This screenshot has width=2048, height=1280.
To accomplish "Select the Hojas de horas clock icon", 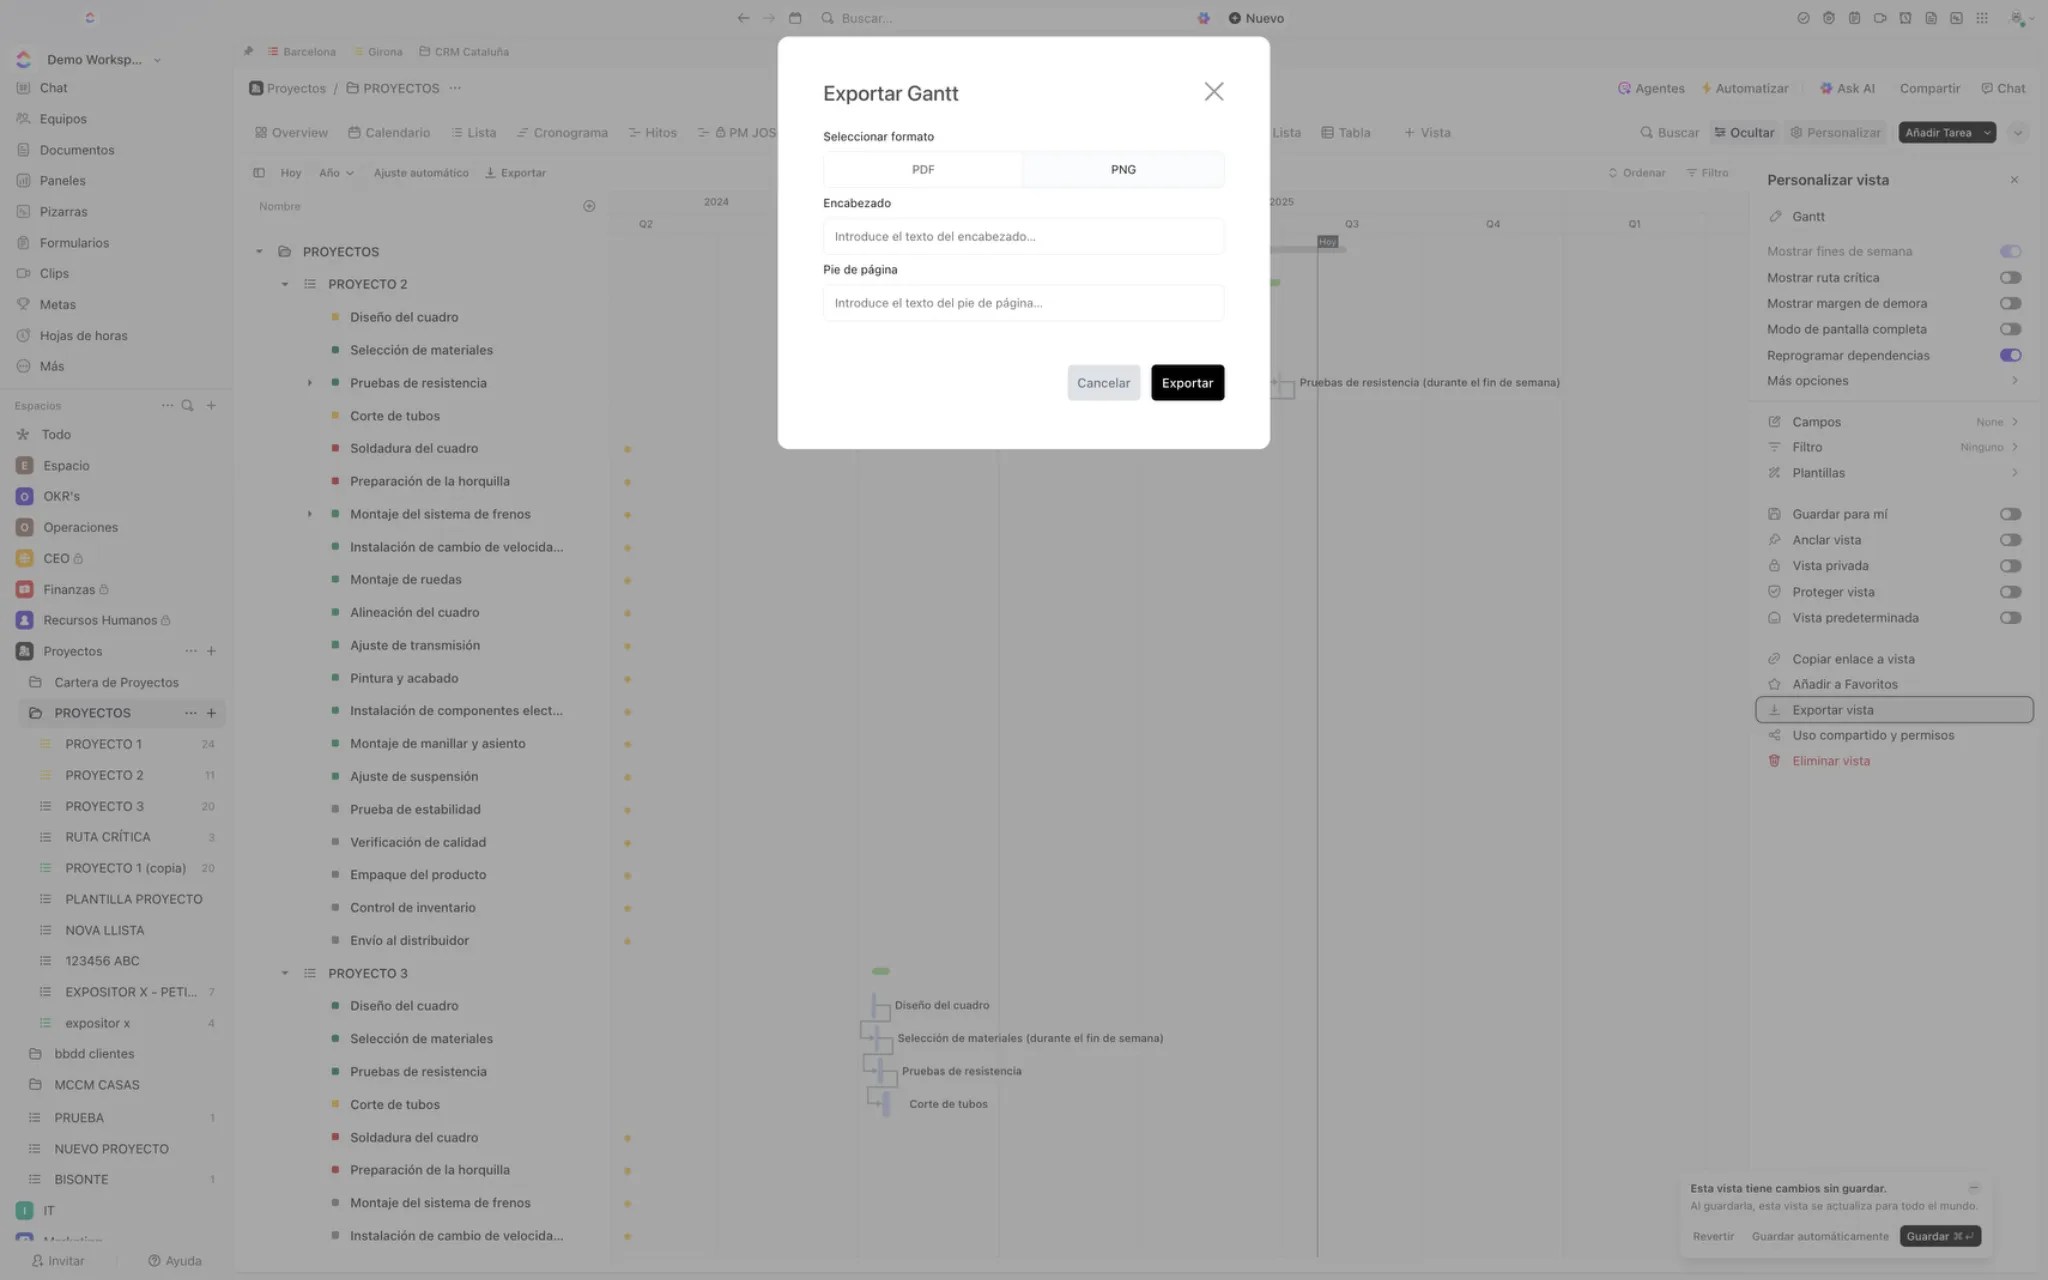I will [24, 335].
